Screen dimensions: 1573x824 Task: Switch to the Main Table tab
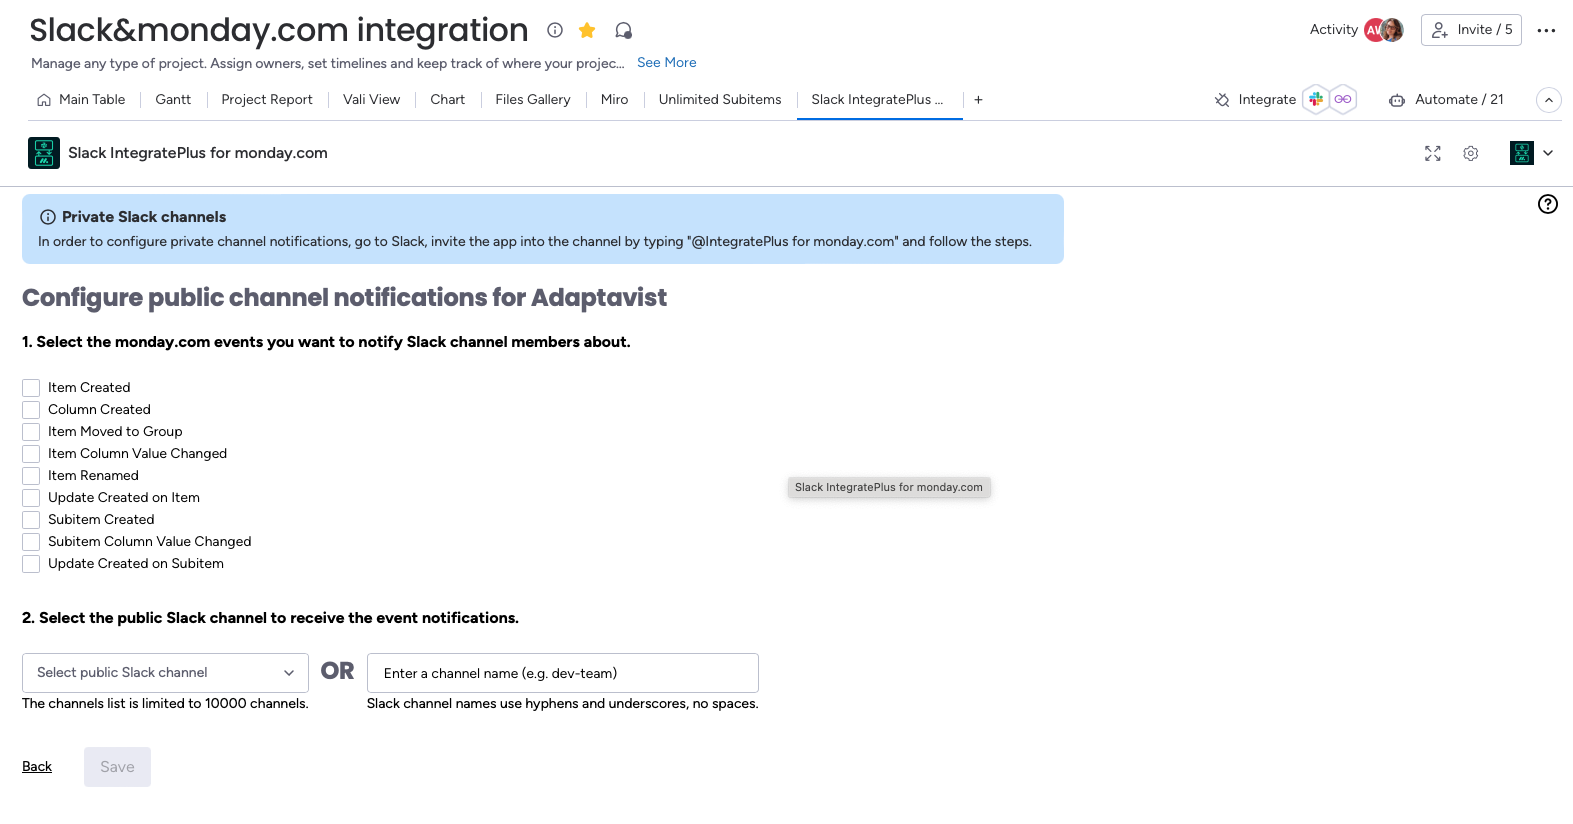click(x=81, y=100)
